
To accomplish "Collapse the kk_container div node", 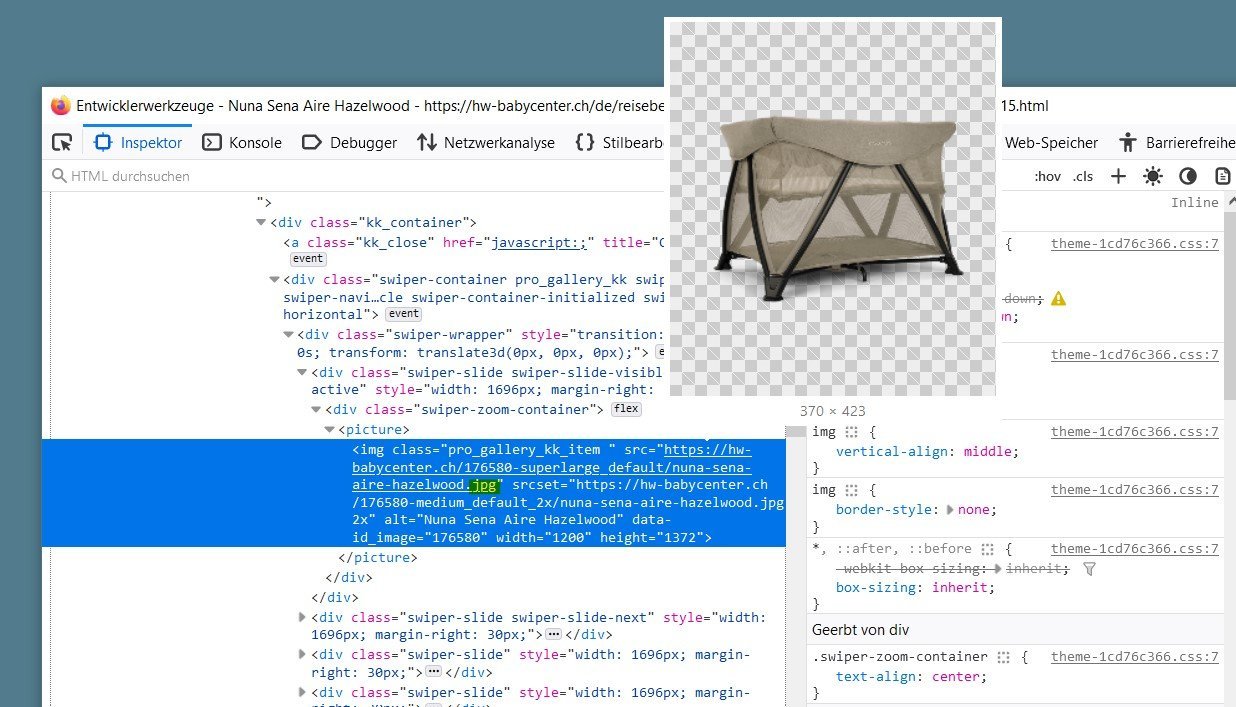I will [261, 223].
